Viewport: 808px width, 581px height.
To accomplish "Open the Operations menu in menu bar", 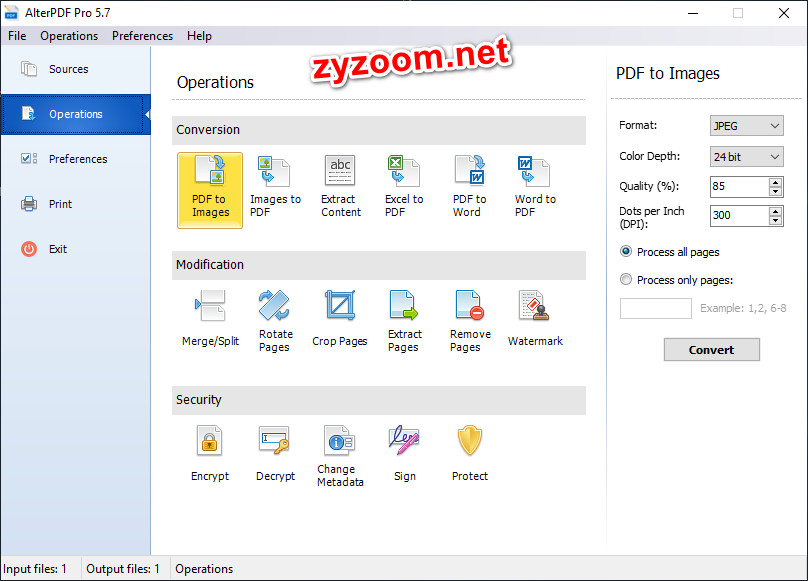I will point(69,36).
